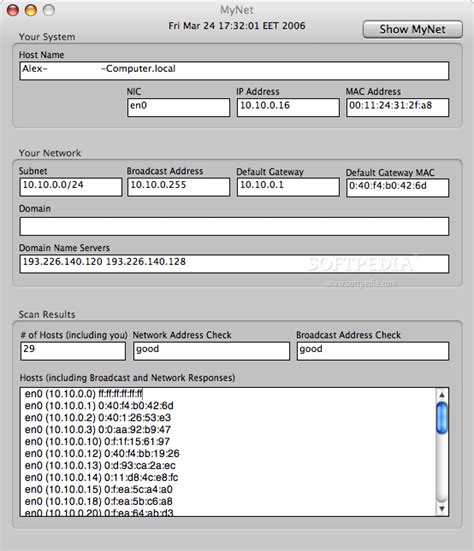This screenshot has height=551, width=474.
Task: Select host entry en0 (10.10.0.15)
Action: click(99, 490)
